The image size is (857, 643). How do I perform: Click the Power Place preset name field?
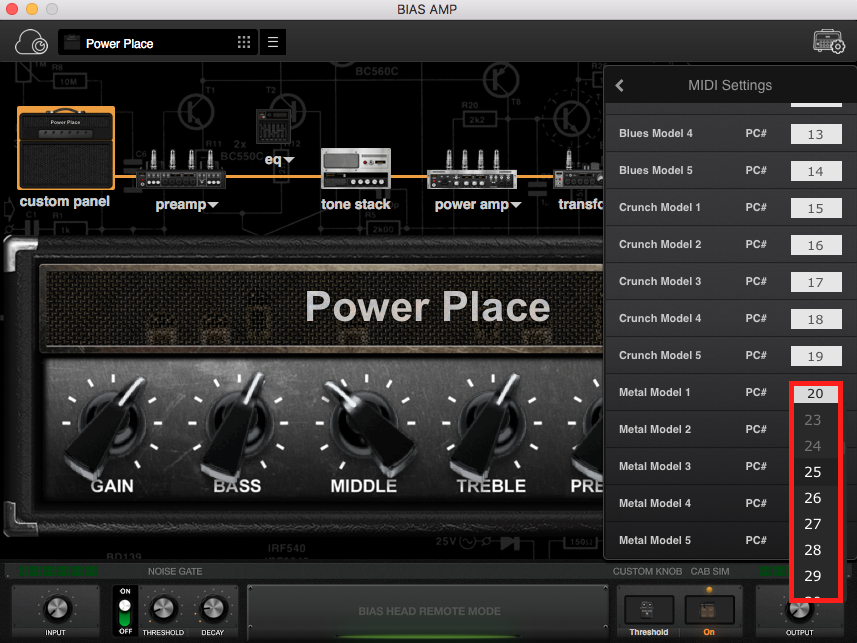click(157, 42)
